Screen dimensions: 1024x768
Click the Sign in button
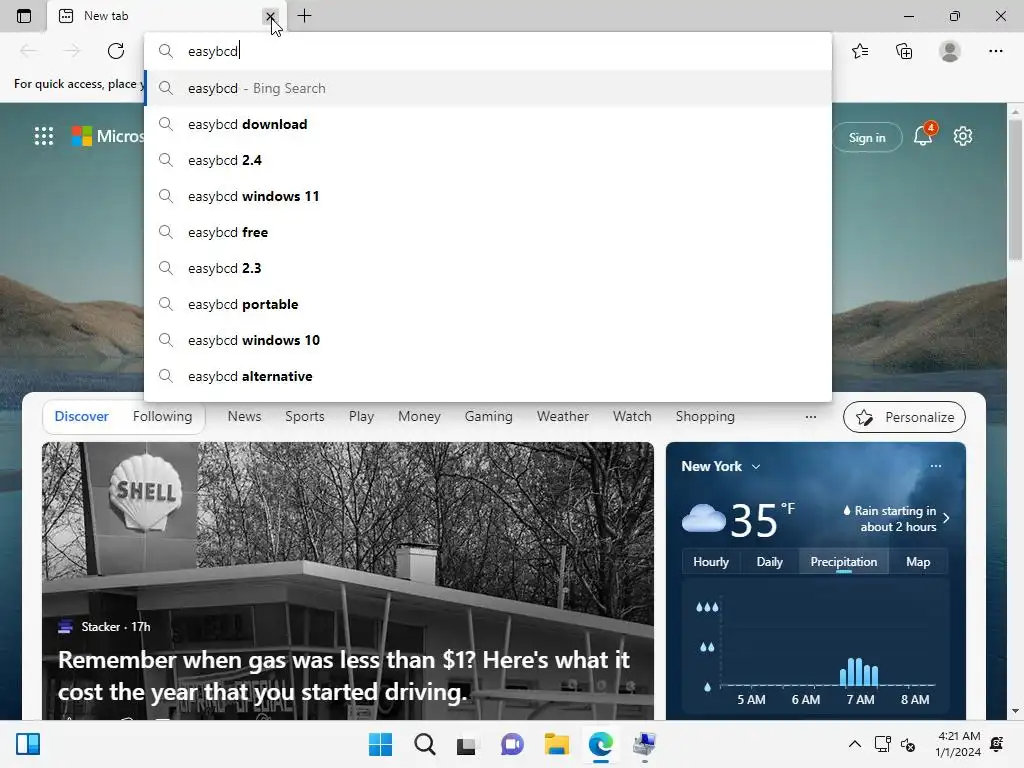867,138
